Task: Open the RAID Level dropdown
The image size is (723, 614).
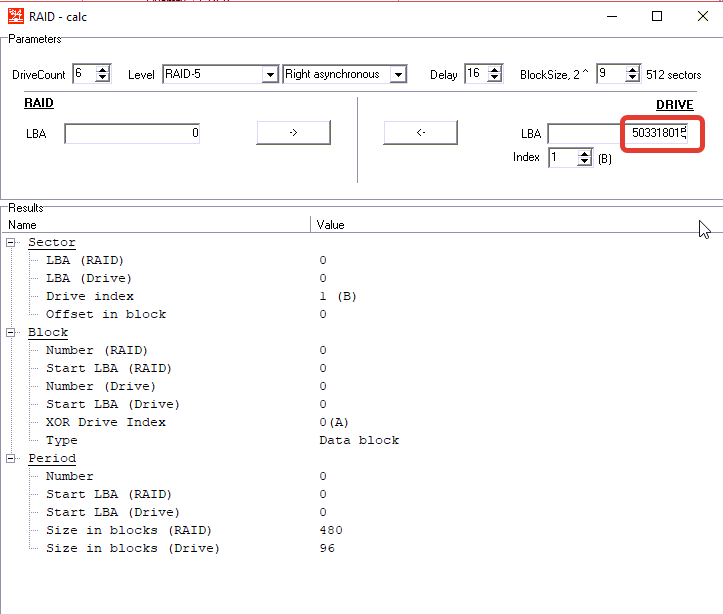Action: click(269, 74)
